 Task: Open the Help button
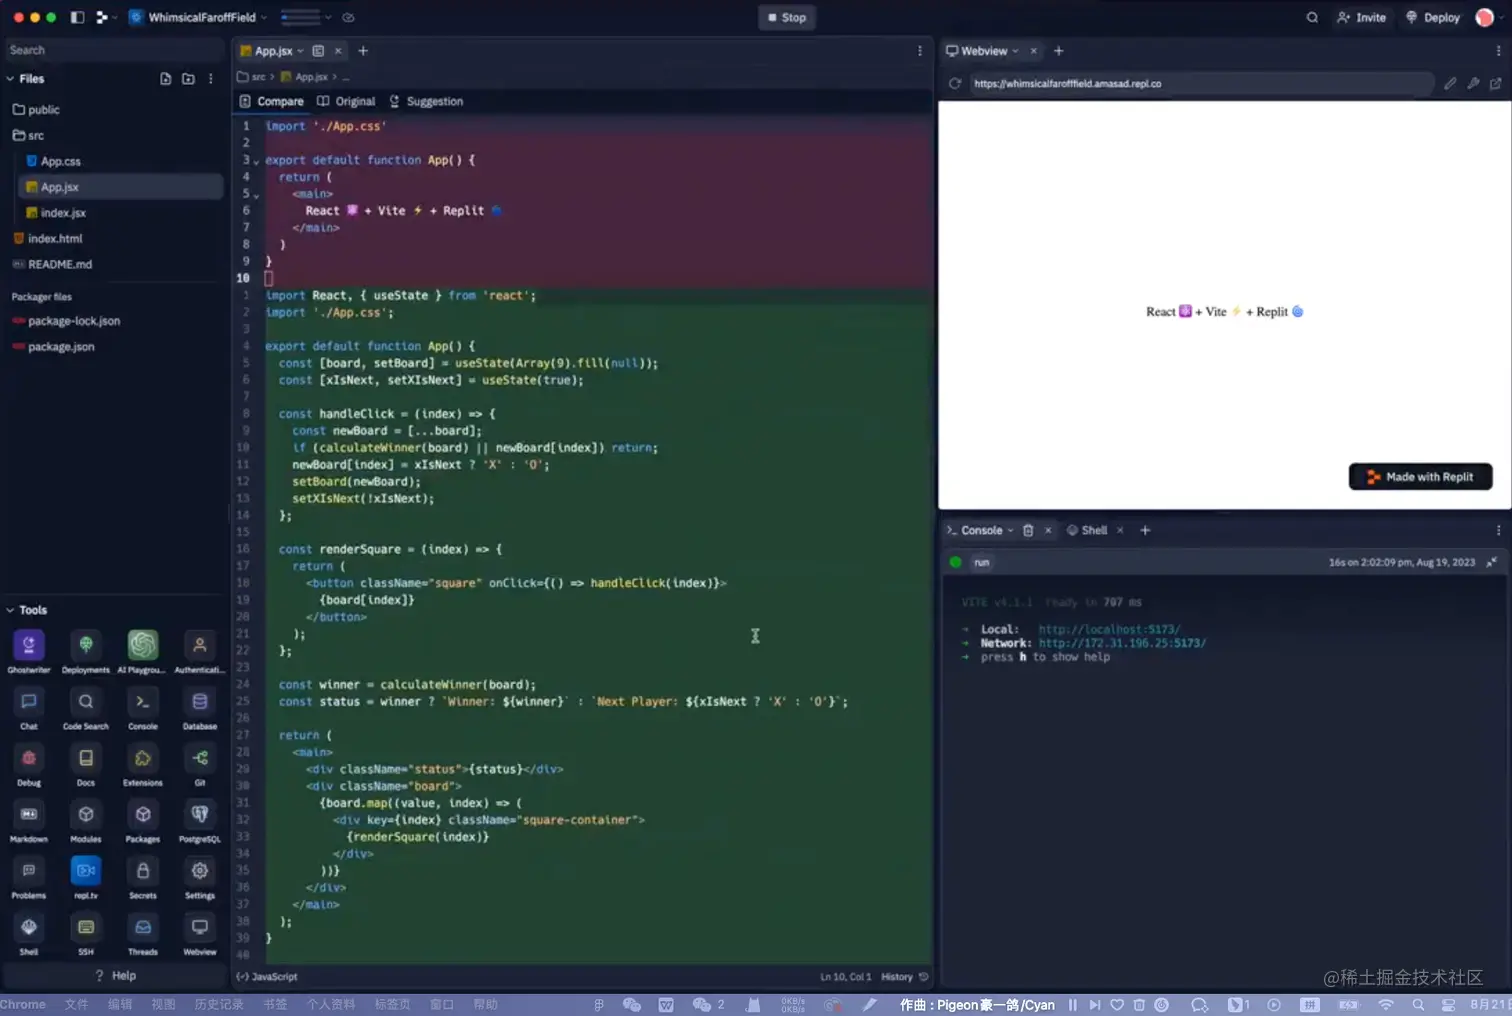coord(115,976)
